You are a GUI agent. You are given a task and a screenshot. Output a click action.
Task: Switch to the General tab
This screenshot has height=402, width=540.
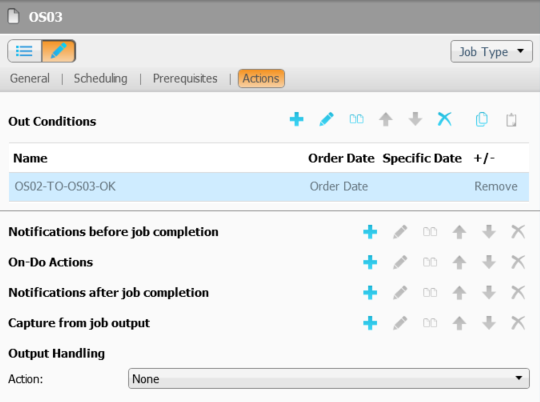tap(30, 79)
